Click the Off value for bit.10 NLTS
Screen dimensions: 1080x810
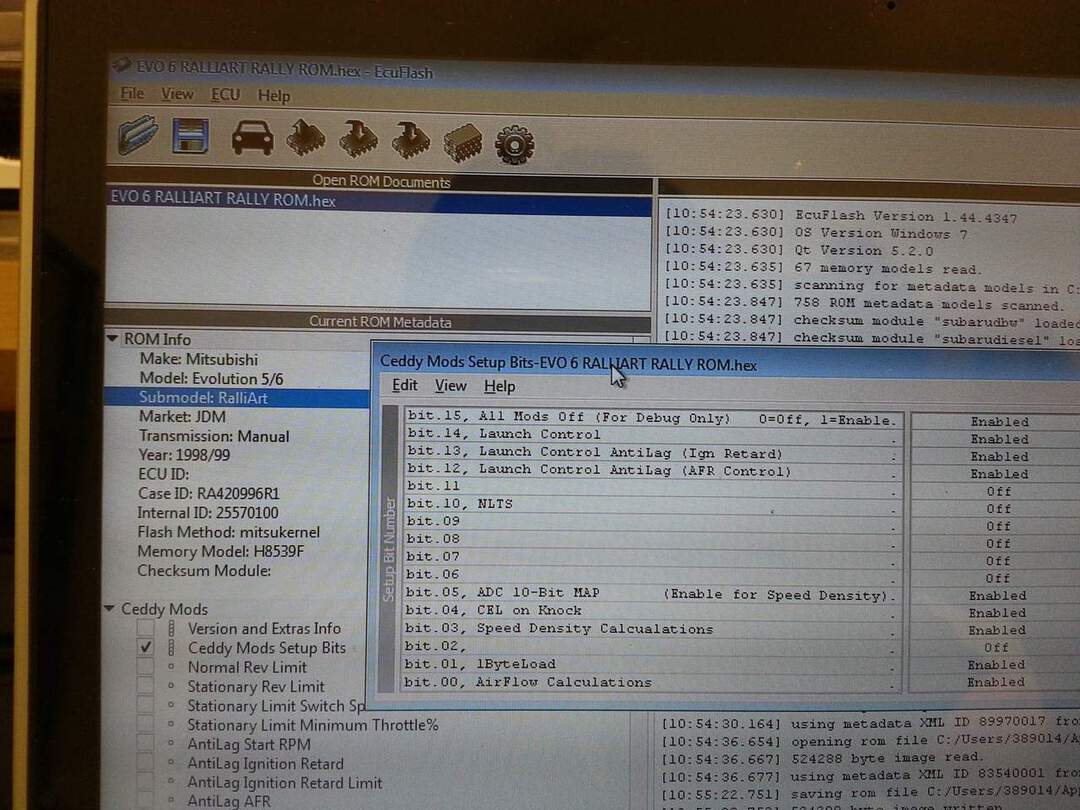pyautogui.click(x=997, y=509)
